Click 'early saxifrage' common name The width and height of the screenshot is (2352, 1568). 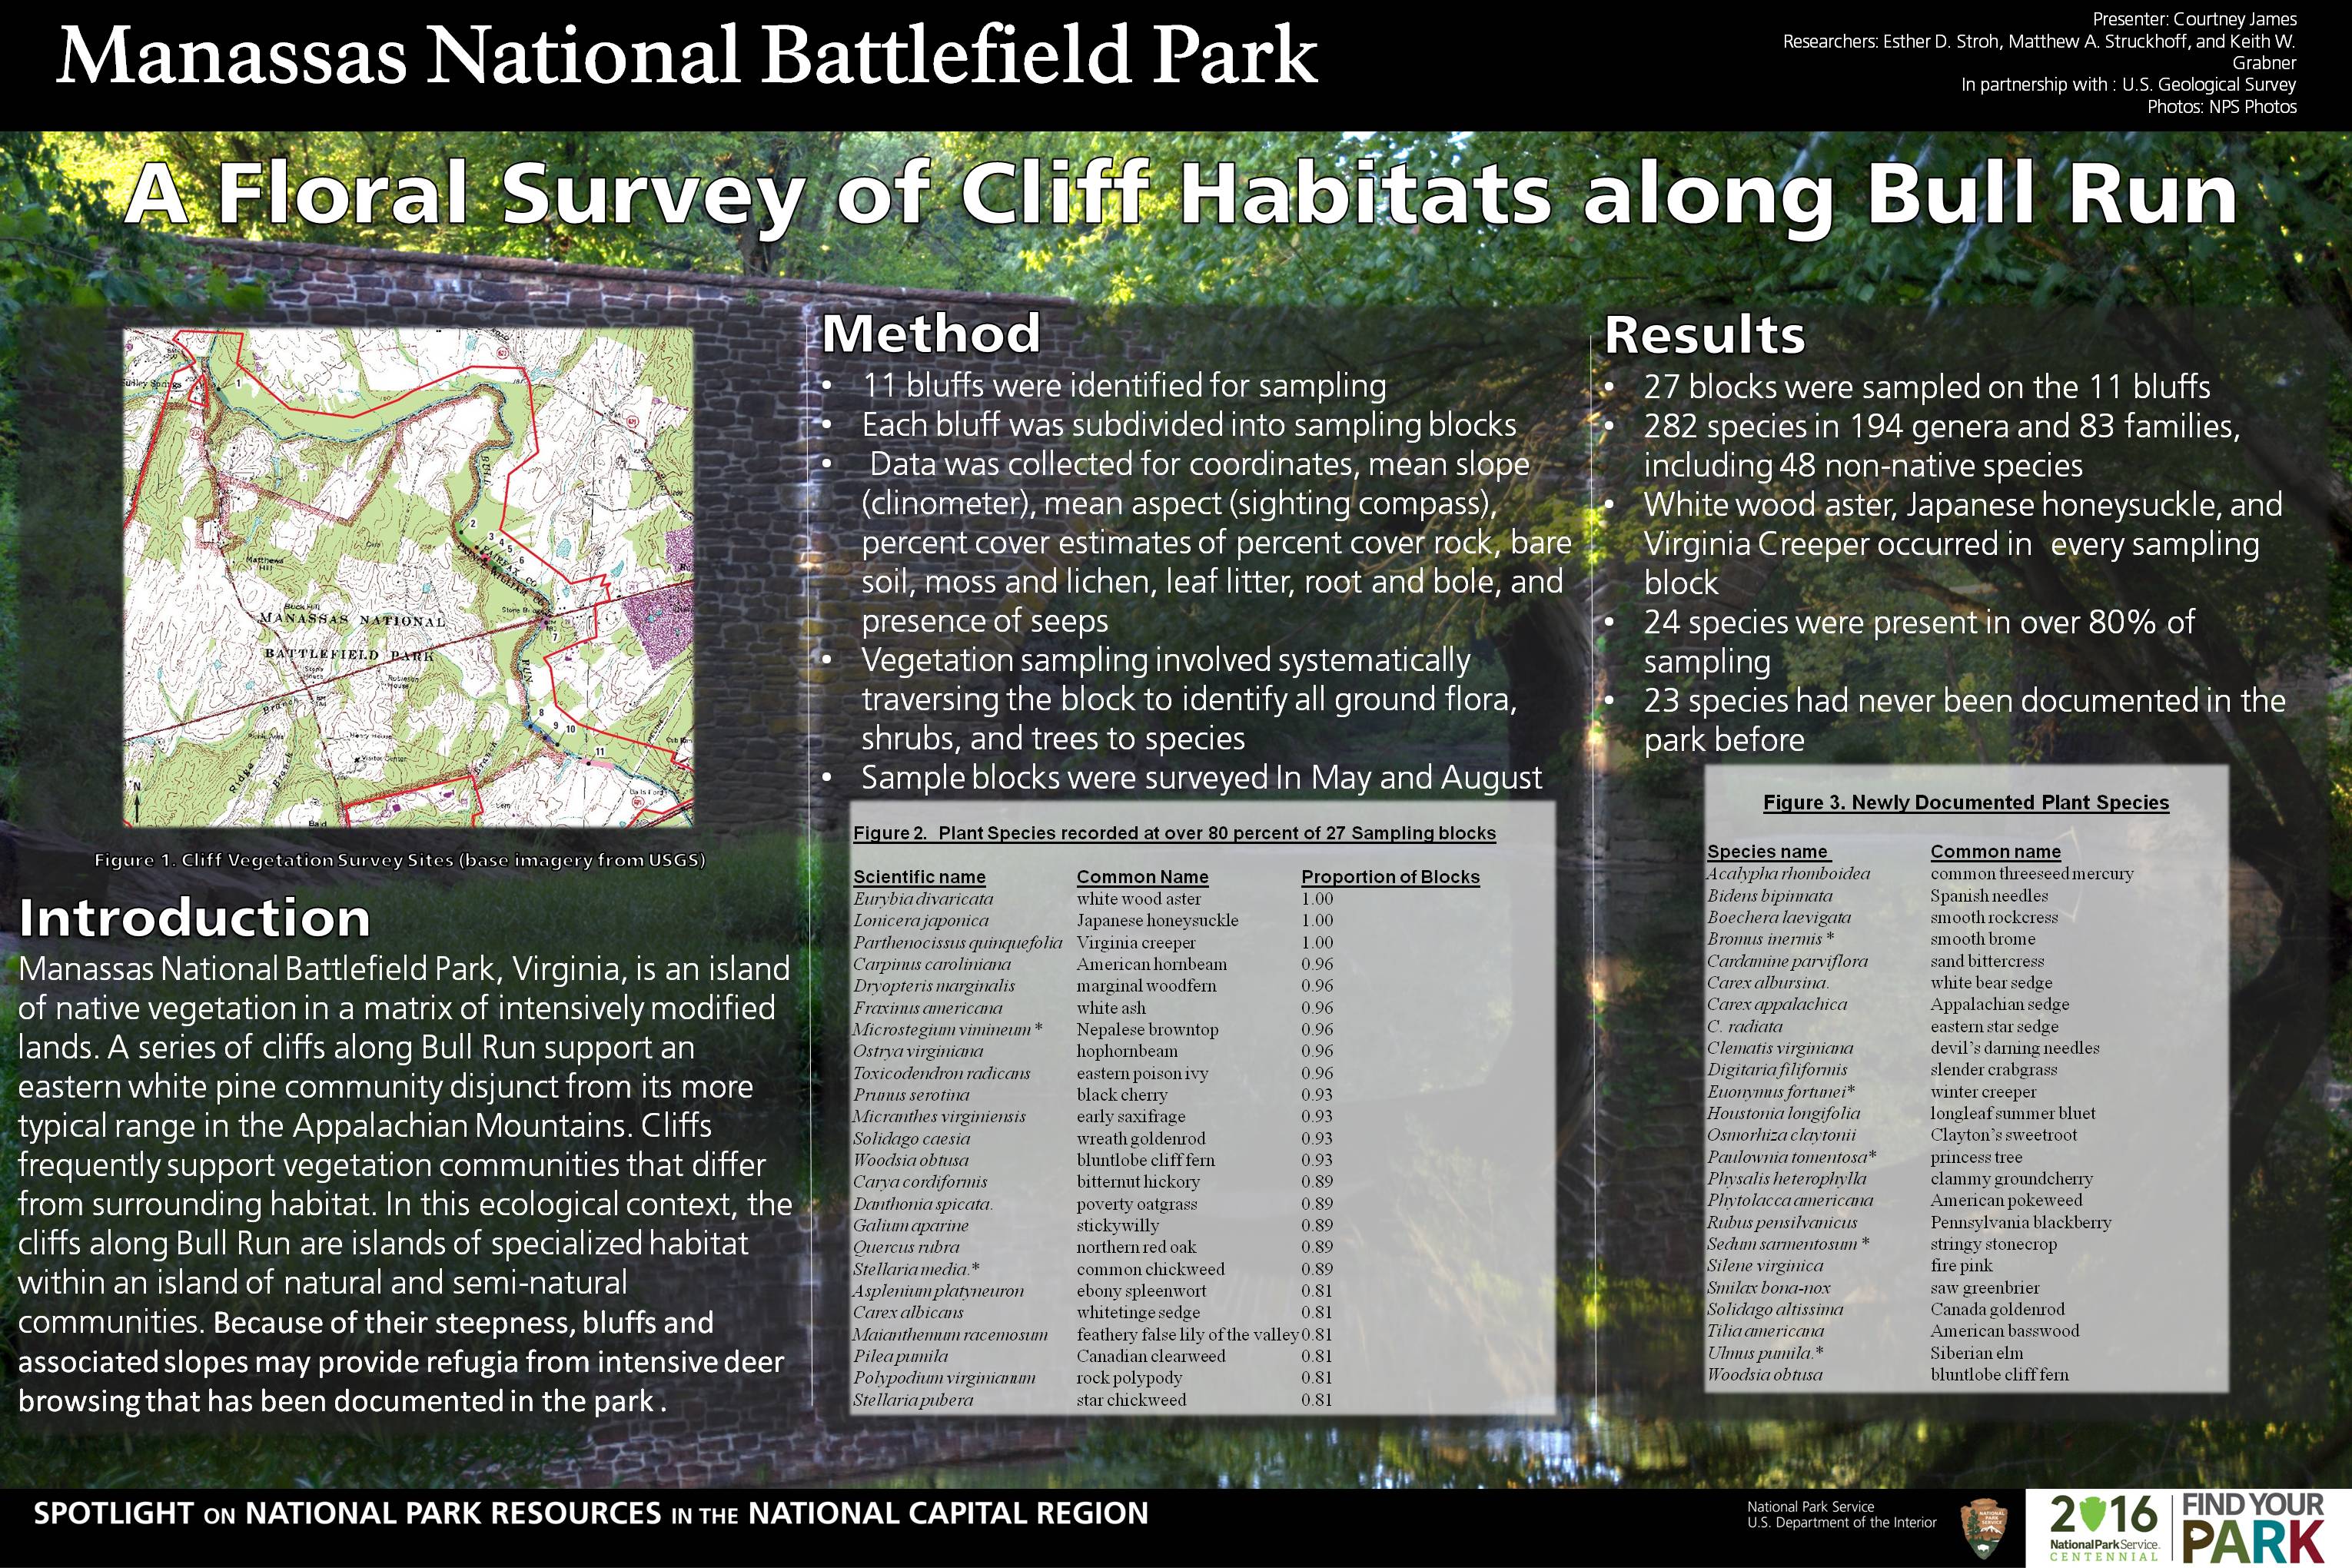pos(1130,1117)
